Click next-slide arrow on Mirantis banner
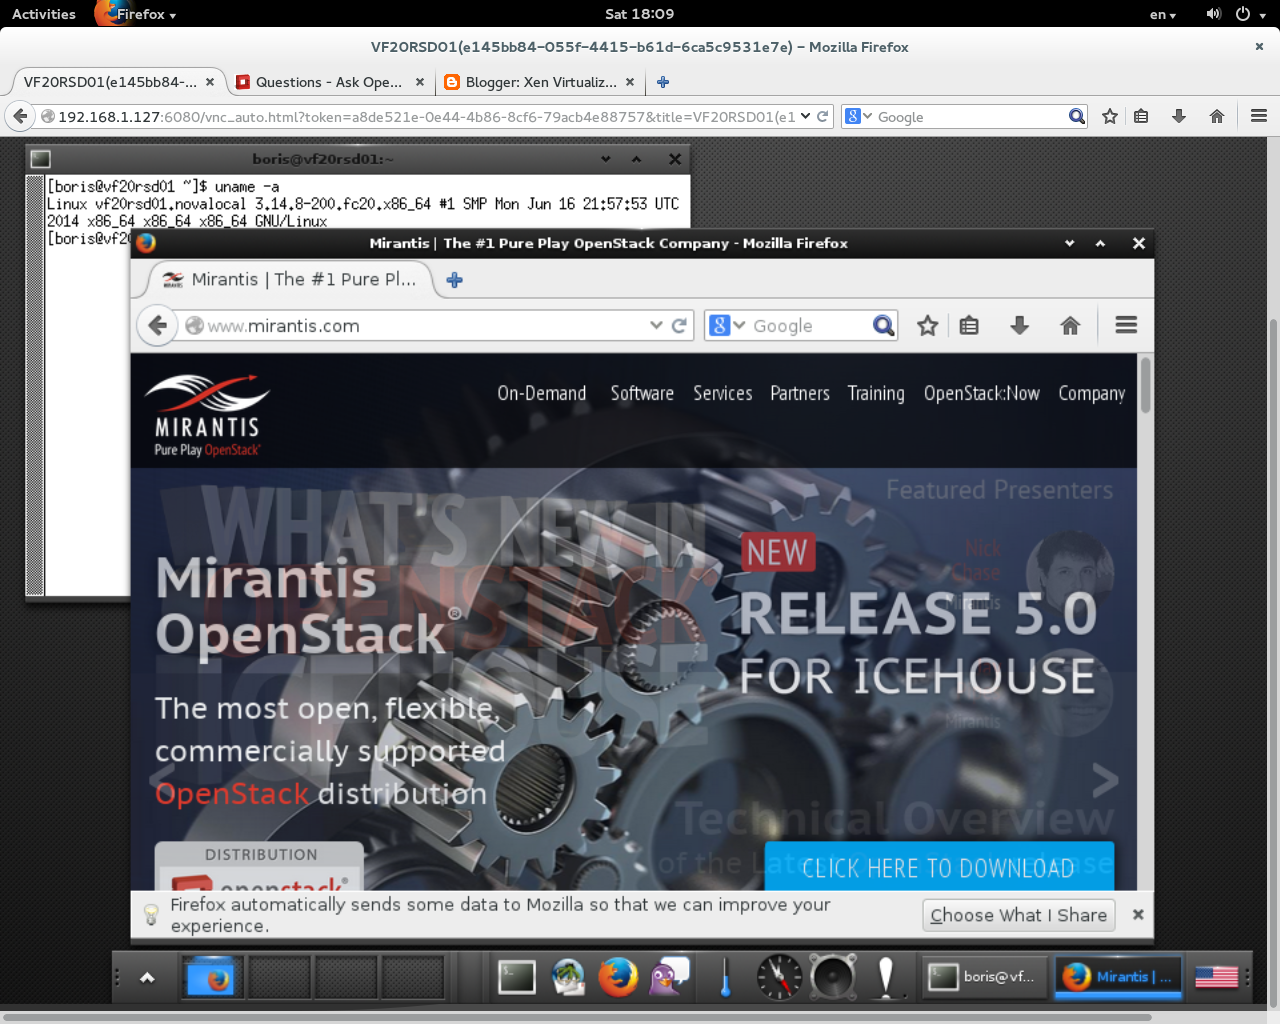 click(1105, 780)
